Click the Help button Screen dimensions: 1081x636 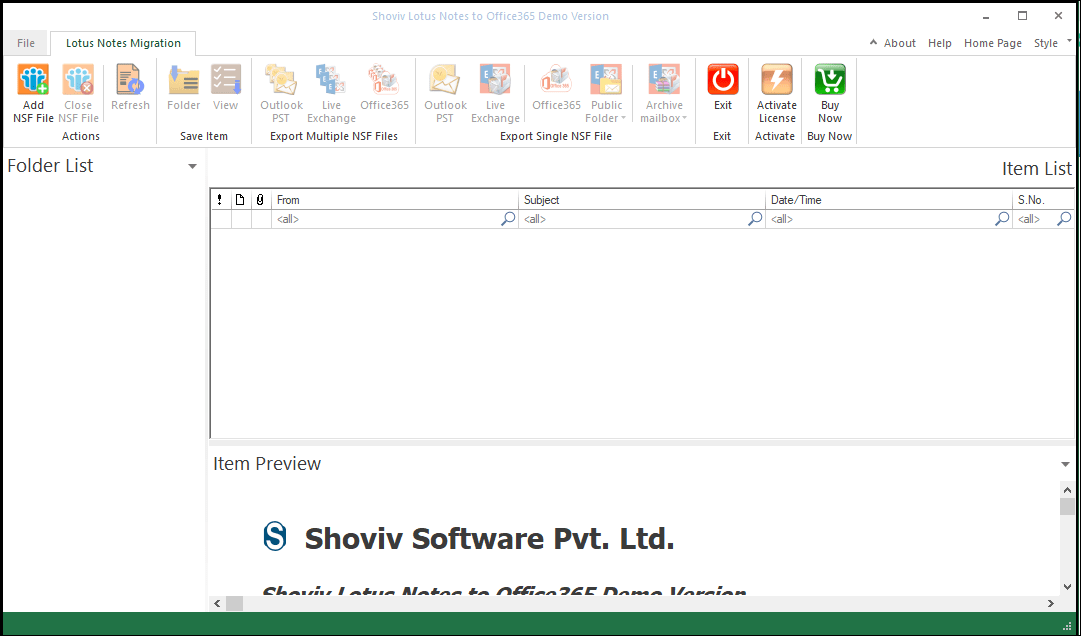tap(939, 43)
